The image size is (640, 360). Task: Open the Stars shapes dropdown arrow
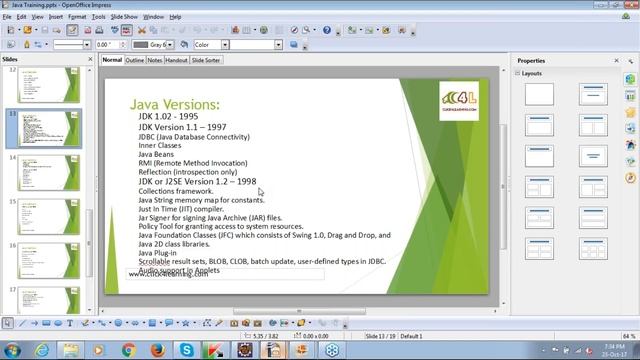tap(194, 323)
